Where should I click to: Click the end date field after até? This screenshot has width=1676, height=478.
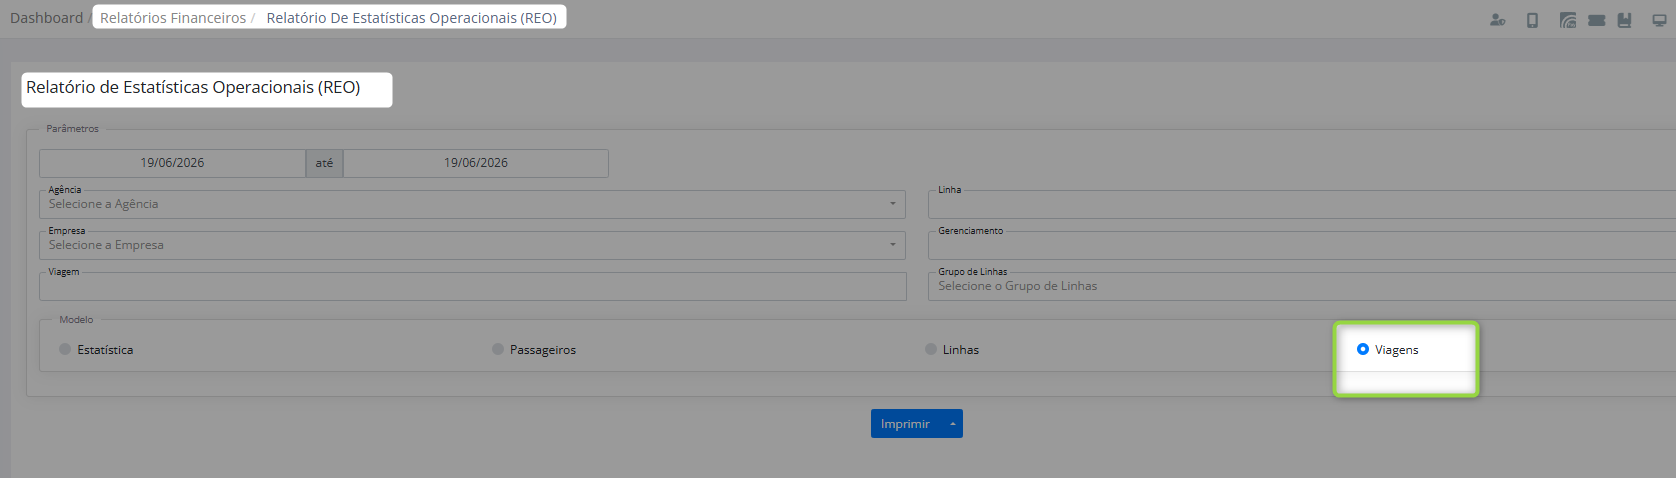(476, 163)
